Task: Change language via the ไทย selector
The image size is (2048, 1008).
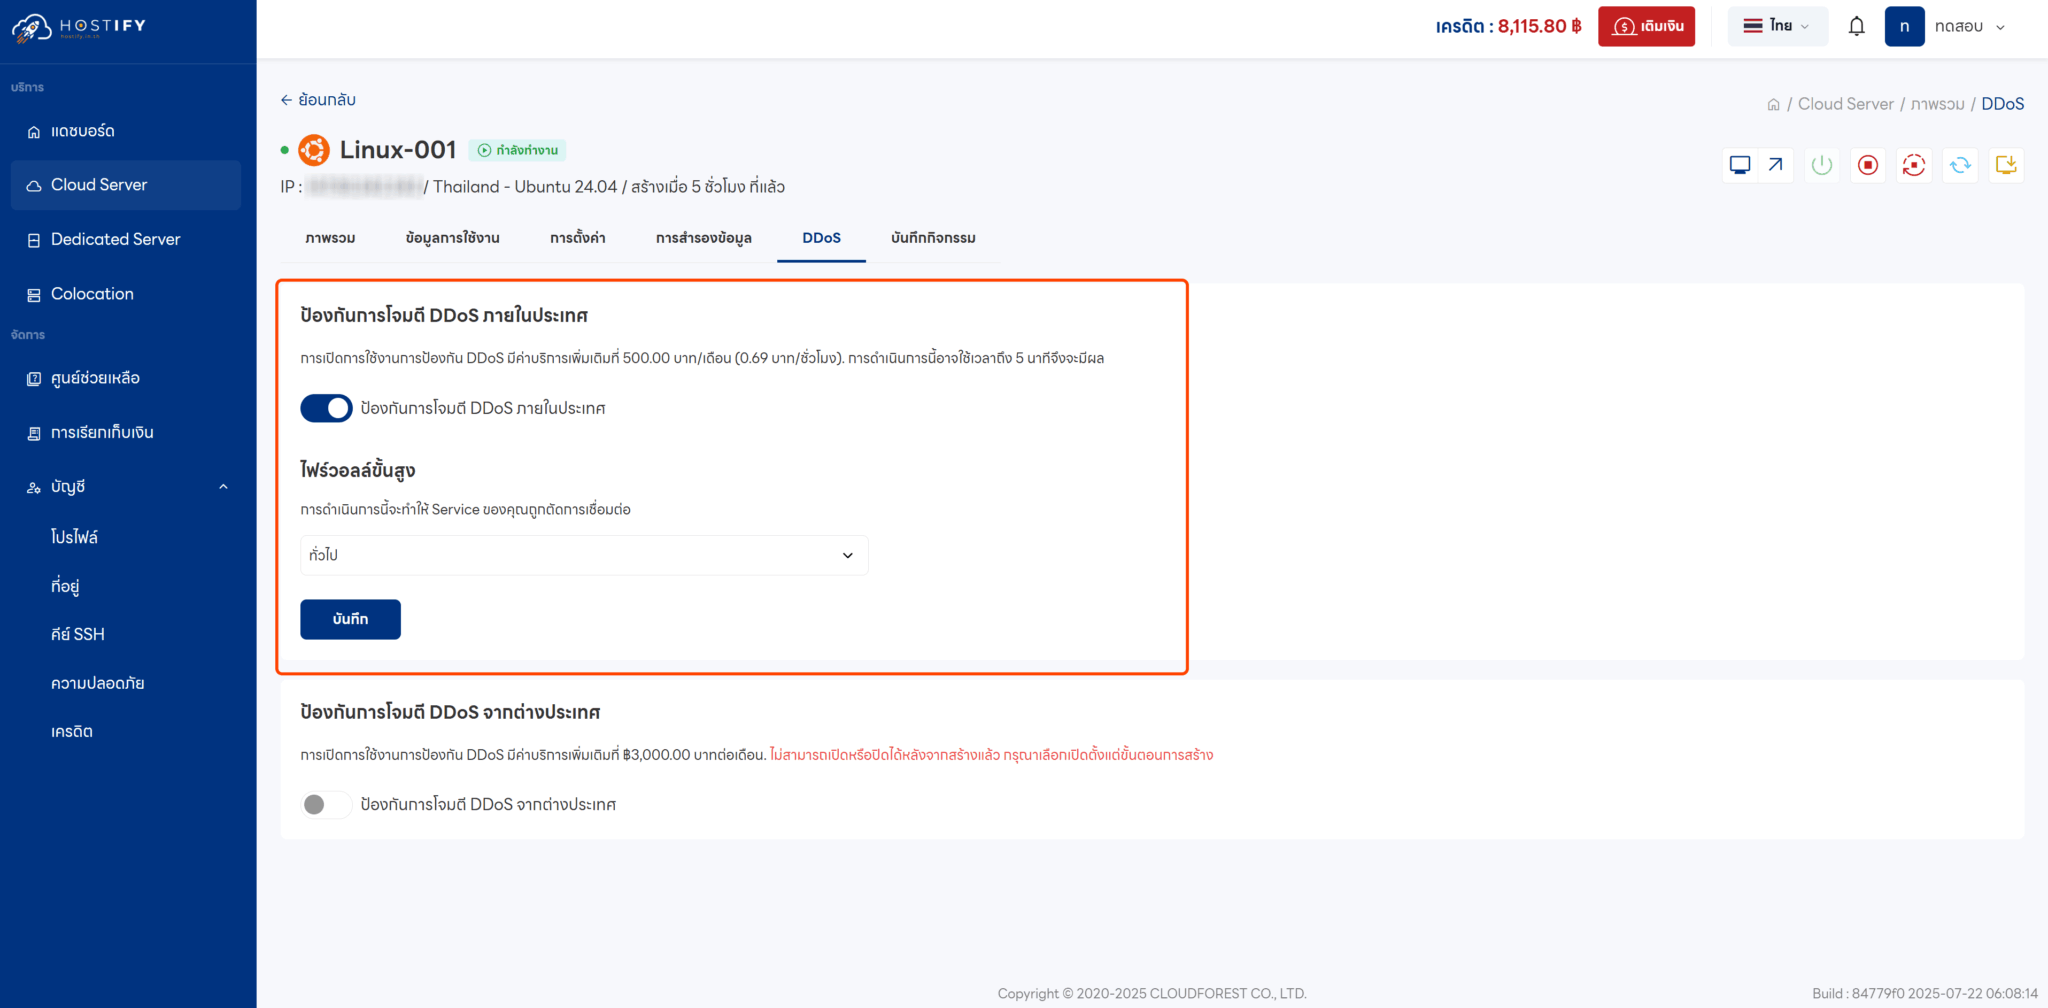Action: [1777, 25]
